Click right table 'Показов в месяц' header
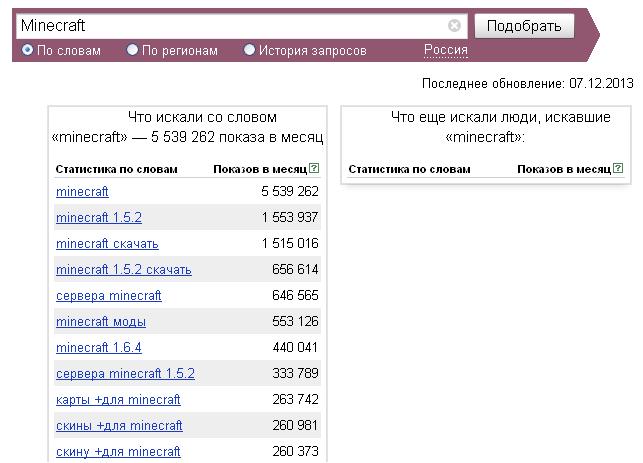 [x=564, y=169]
